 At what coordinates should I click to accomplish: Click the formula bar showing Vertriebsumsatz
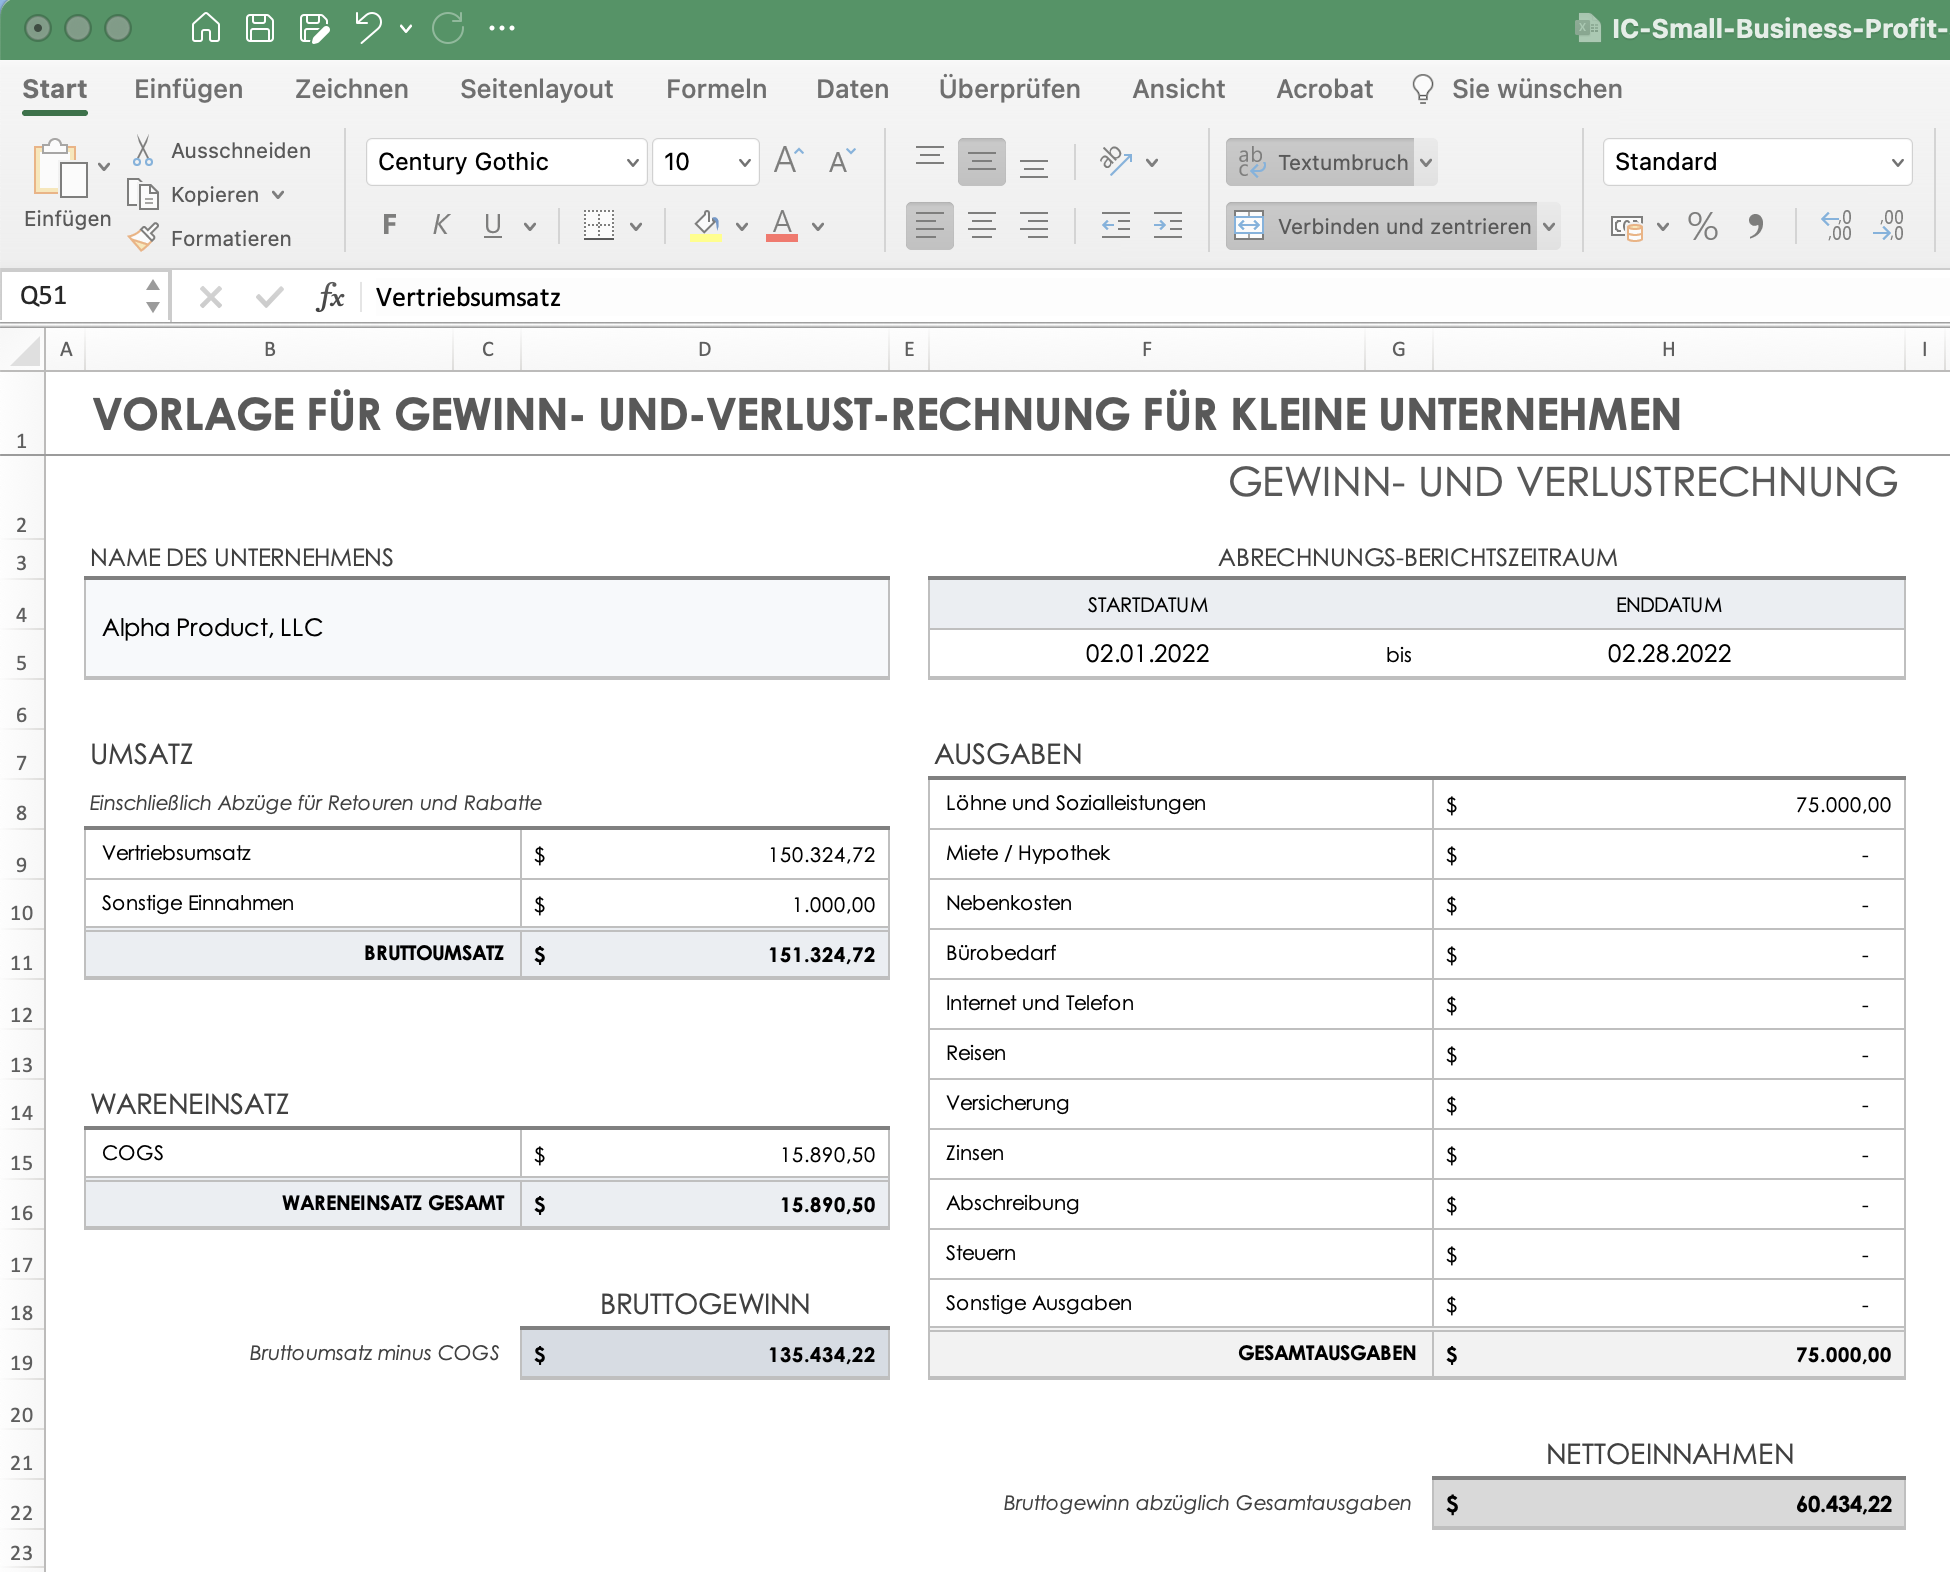click(1155, 297)
